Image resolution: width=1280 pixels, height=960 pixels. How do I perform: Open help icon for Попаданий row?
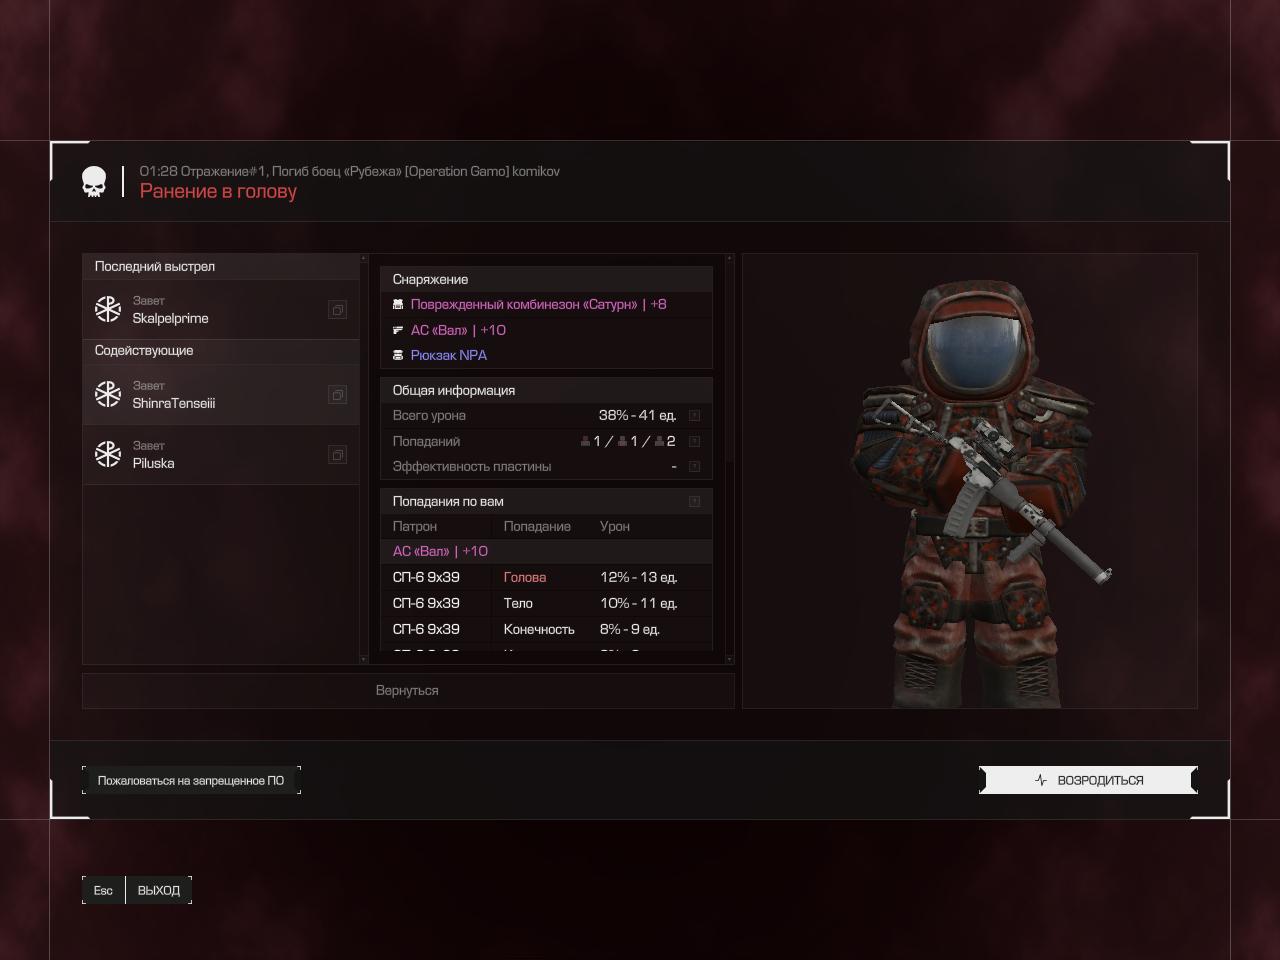point(694,441)
